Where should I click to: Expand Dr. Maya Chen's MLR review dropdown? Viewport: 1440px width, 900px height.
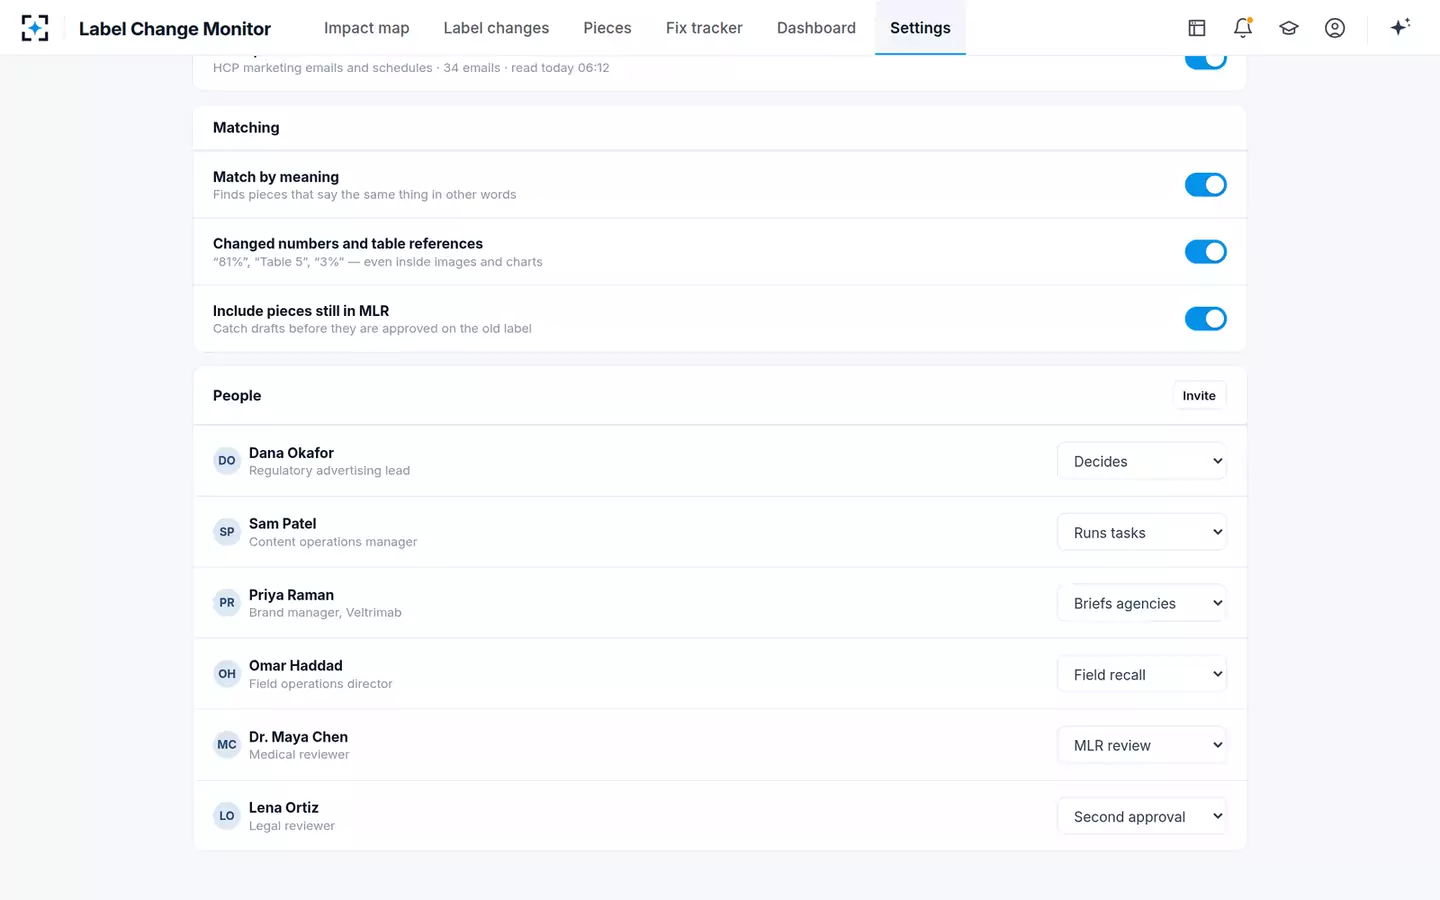coord(1142,745)
